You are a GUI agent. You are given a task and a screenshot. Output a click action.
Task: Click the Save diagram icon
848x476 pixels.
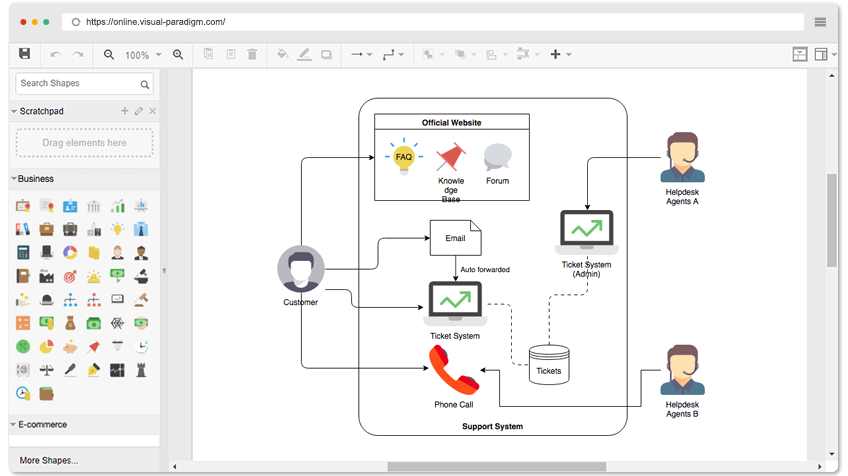click(x=25, y=54)
